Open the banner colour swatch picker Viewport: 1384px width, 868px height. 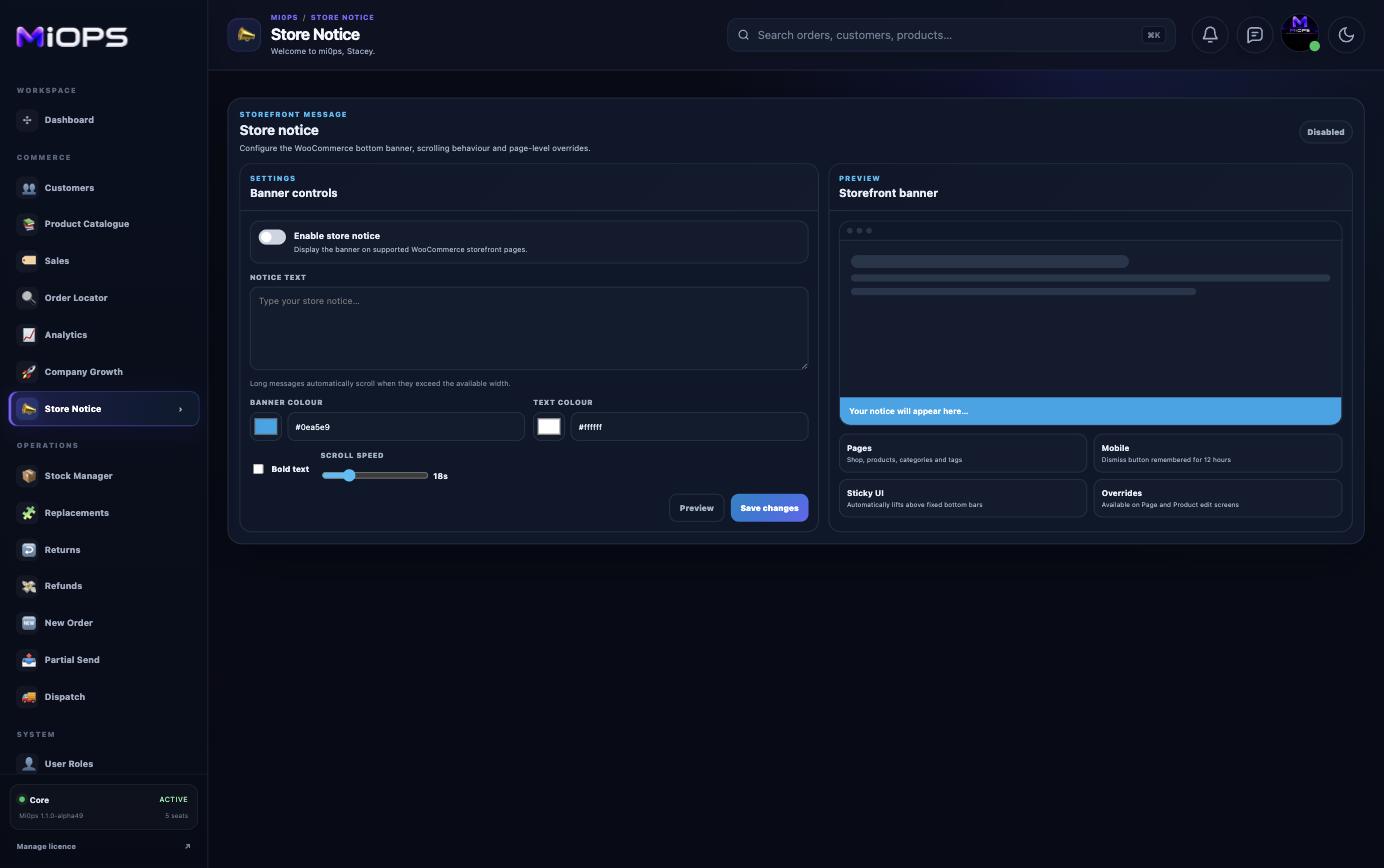coord(266,427)
